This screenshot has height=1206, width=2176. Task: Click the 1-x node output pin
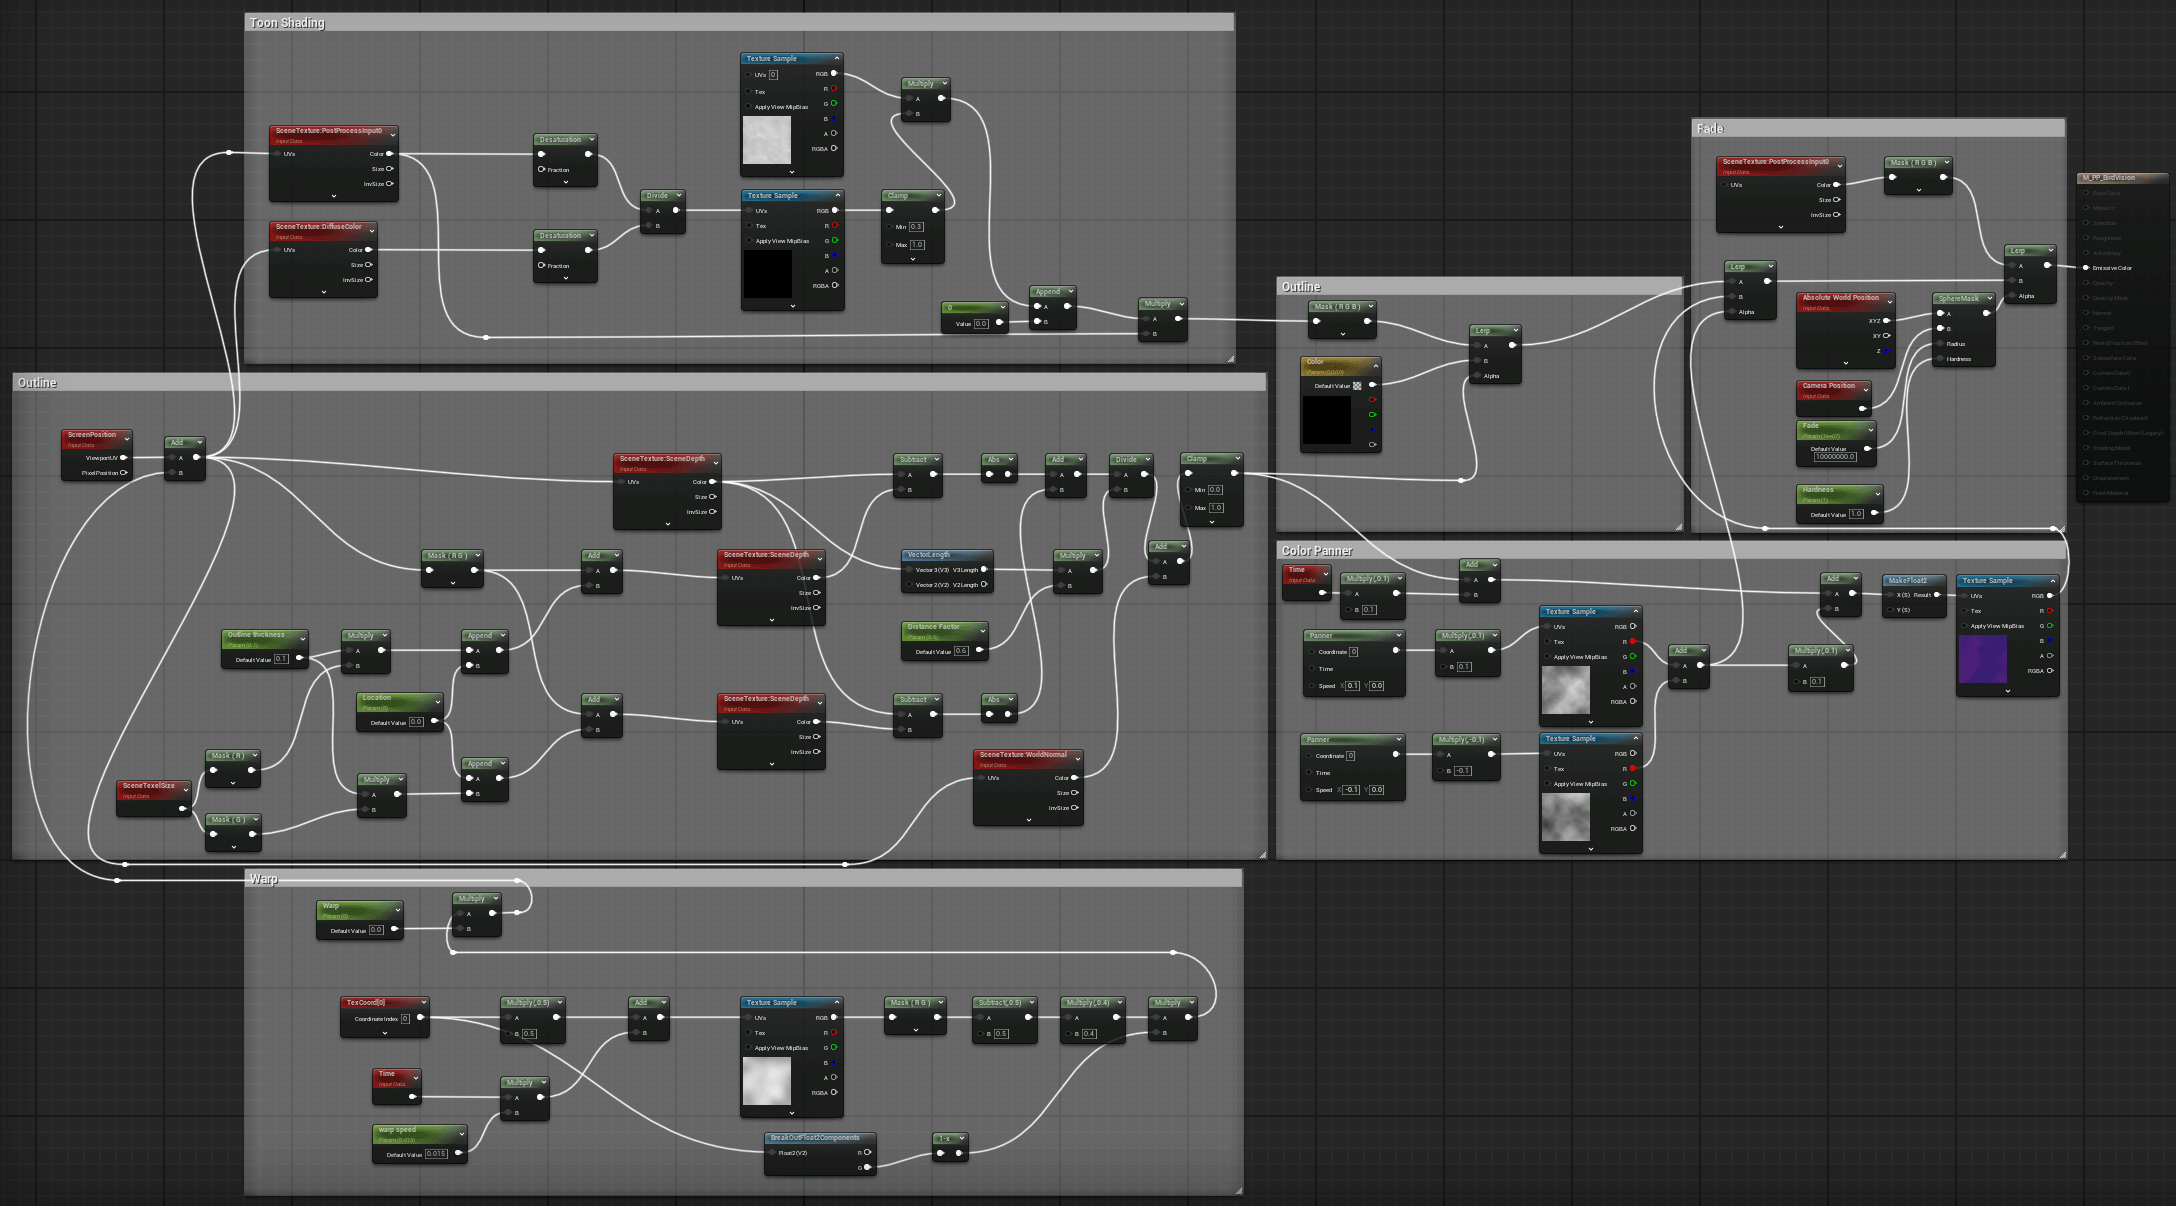point(959,1153)
